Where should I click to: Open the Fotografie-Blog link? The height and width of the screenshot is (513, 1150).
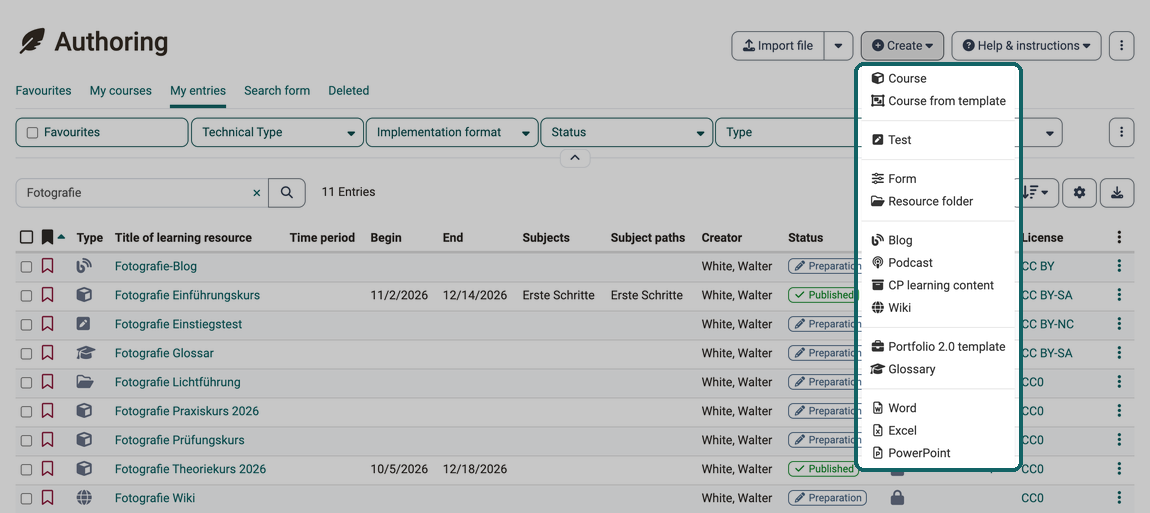[155, 266]
